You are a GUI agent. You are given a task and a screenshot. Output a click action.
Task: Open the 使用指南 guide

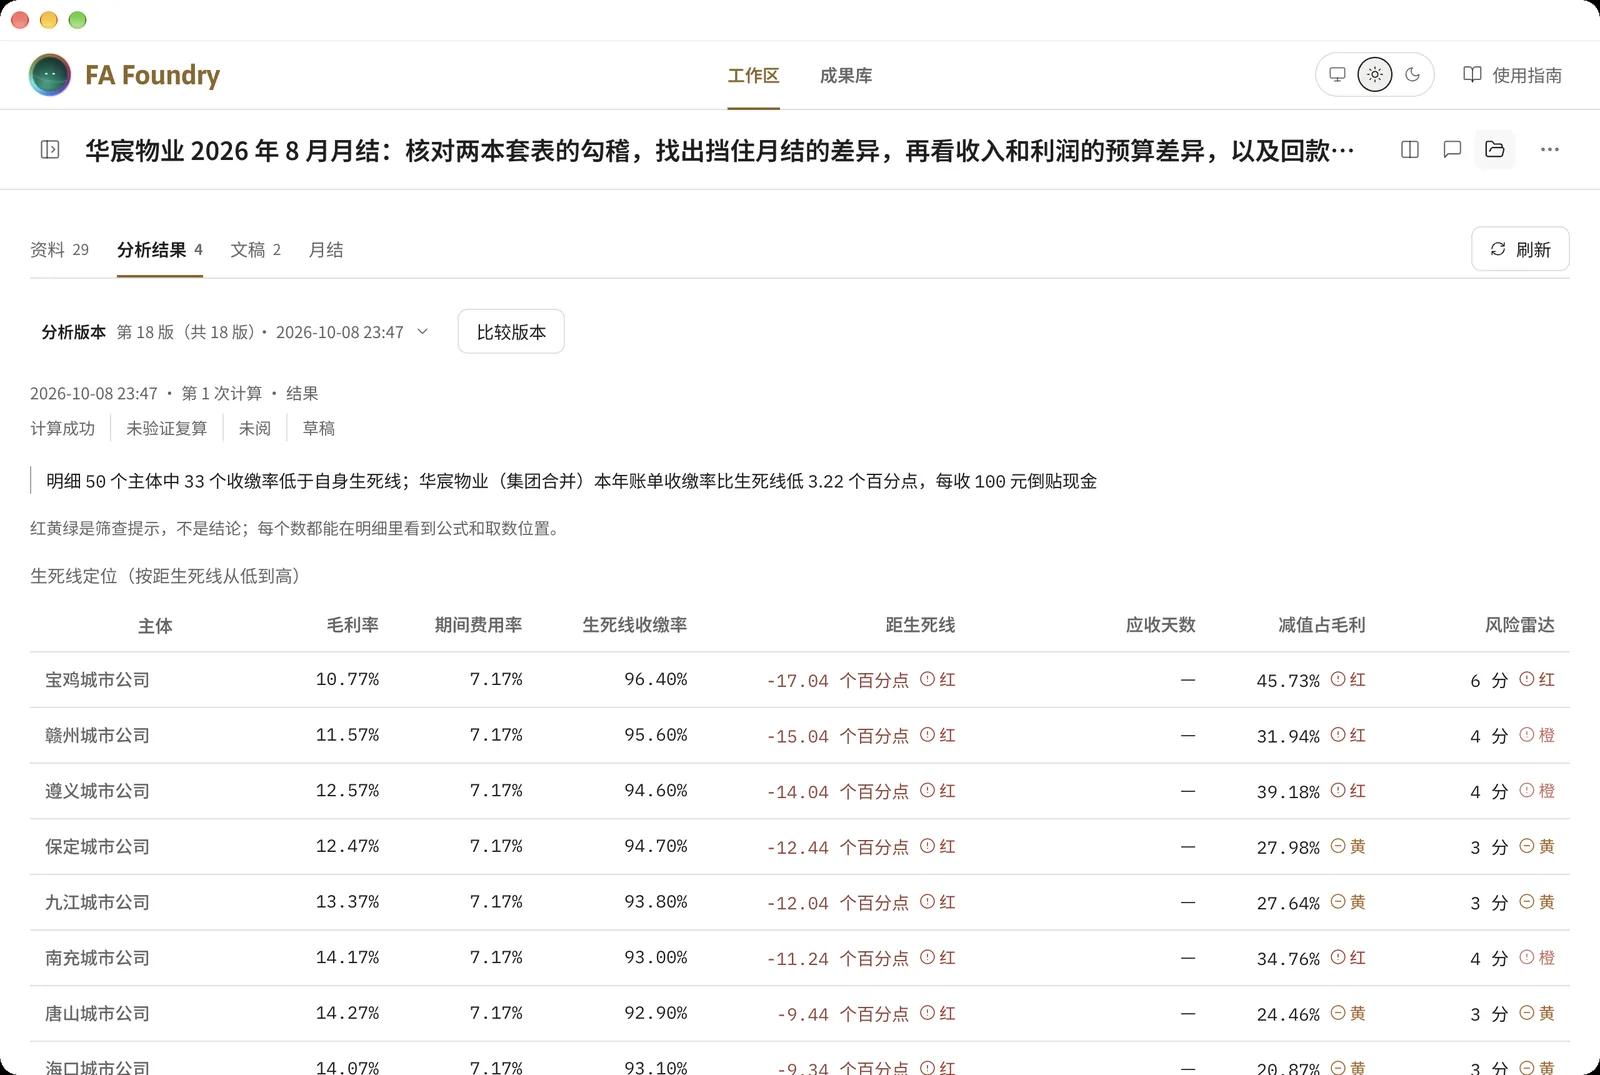coord(1512,75)
